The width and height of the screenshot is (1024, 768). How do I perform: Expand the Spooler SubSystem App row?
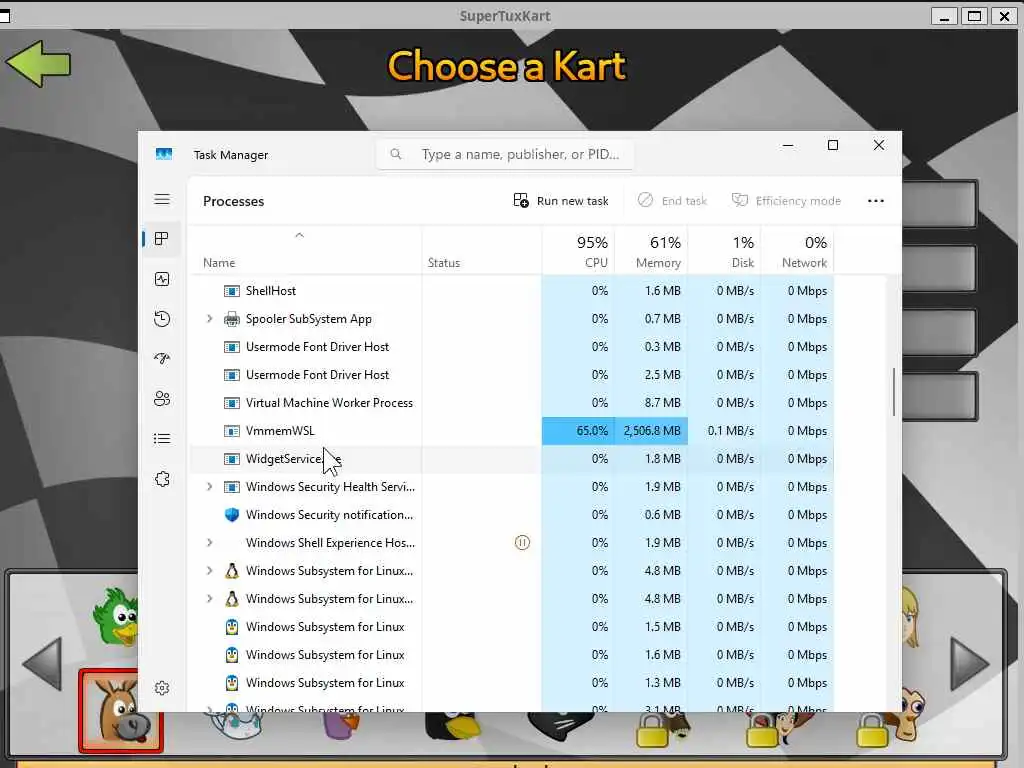[x=209, y=319]
